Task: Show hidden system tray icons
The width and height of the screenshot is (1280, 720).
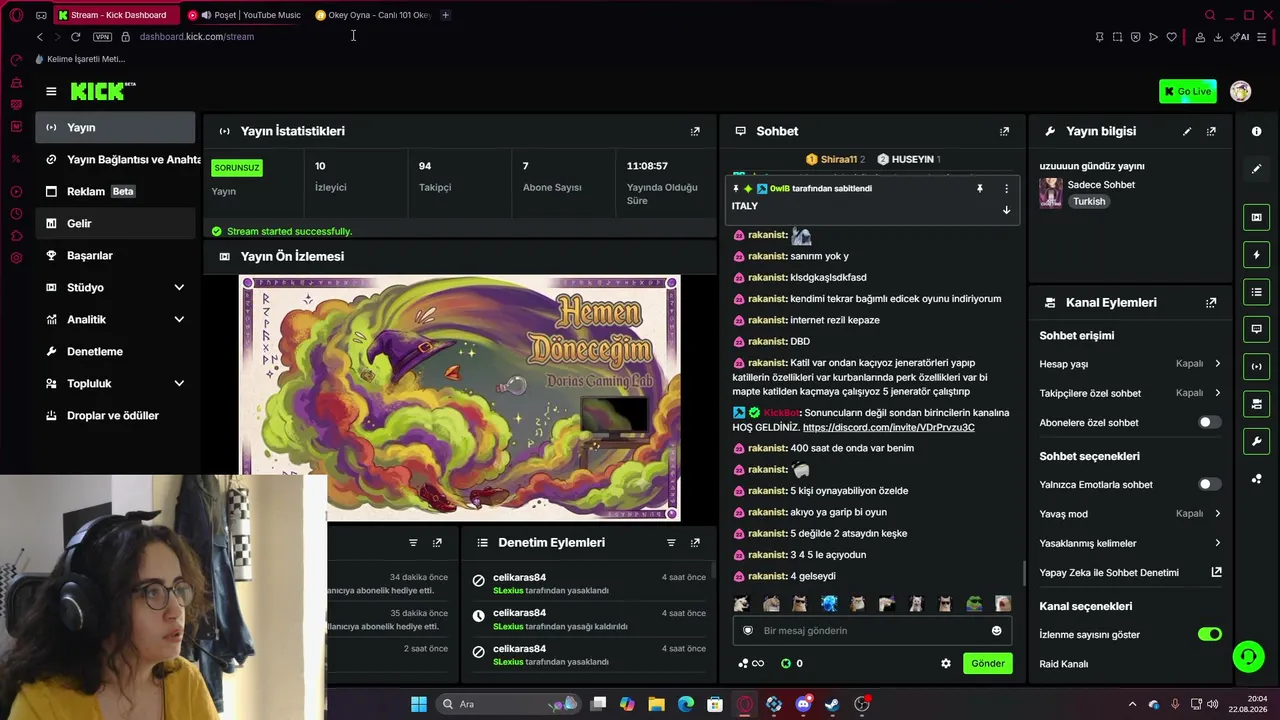Action: tap(1132, 704)
